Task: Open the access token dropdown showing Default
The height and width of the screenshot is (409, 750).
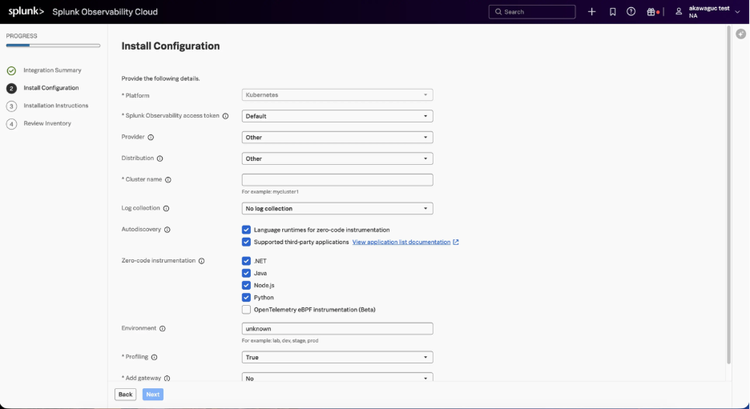Action: (337, 116)
